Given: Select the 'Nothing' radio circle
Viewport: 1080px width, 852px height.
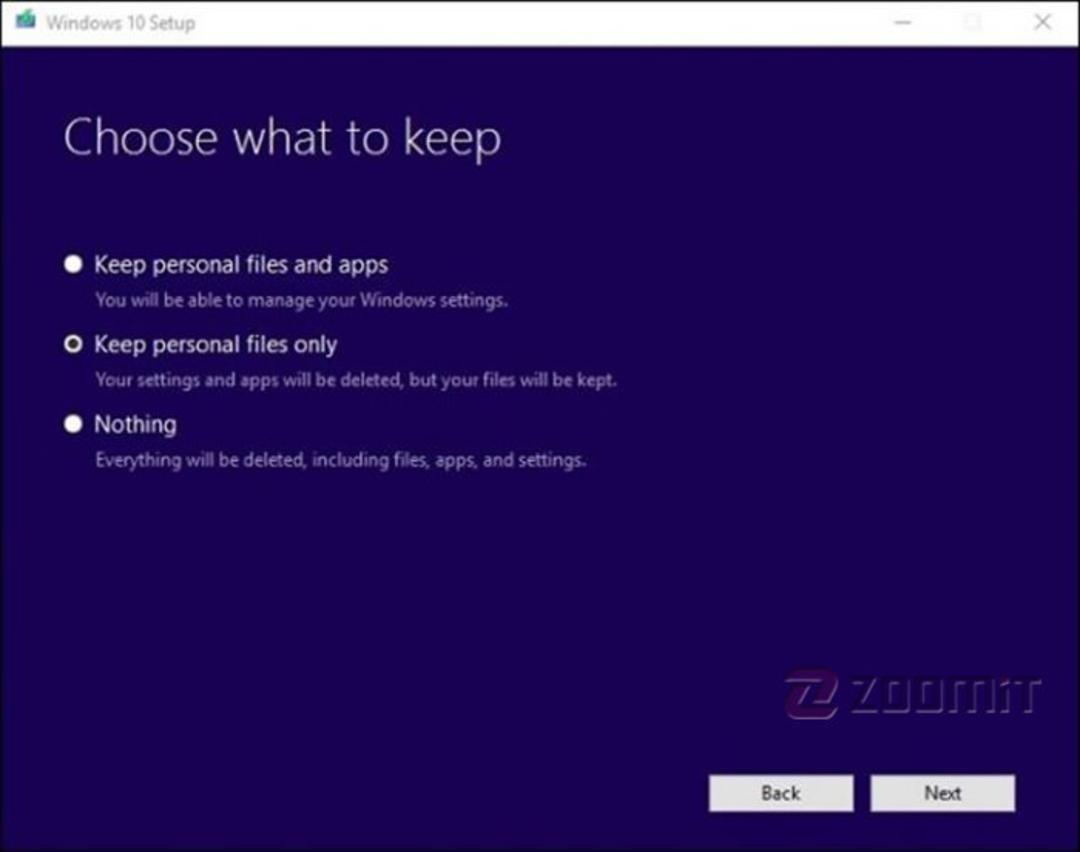Looking at the screenshot, I should 73,424.
